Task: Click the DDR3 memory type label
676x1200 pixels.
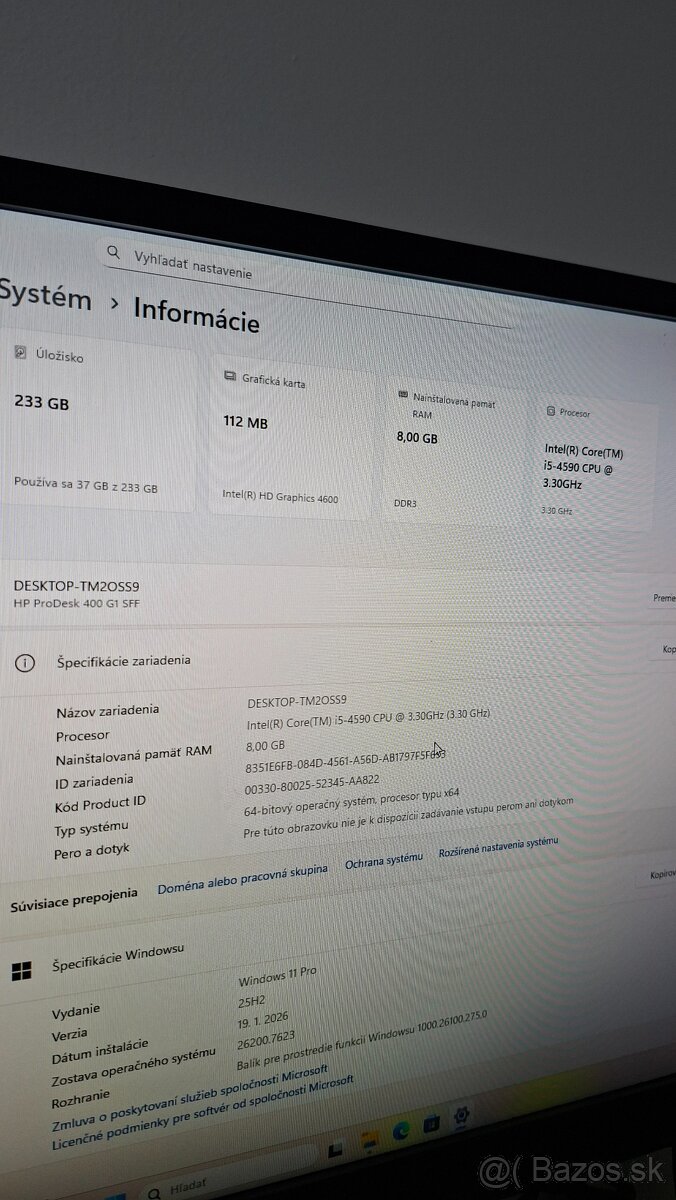Action: coord(405,504)
